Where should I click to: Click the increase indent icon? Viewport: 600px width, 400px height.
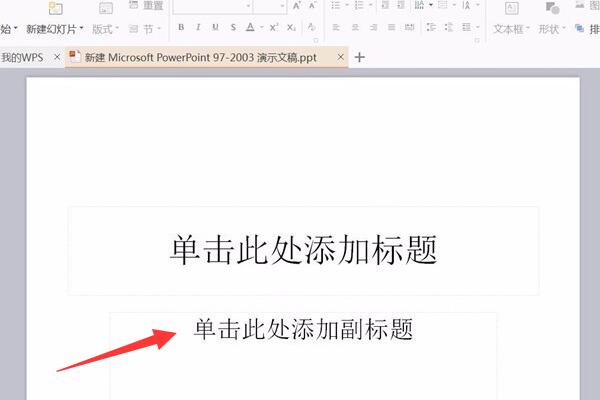(401, 5)
